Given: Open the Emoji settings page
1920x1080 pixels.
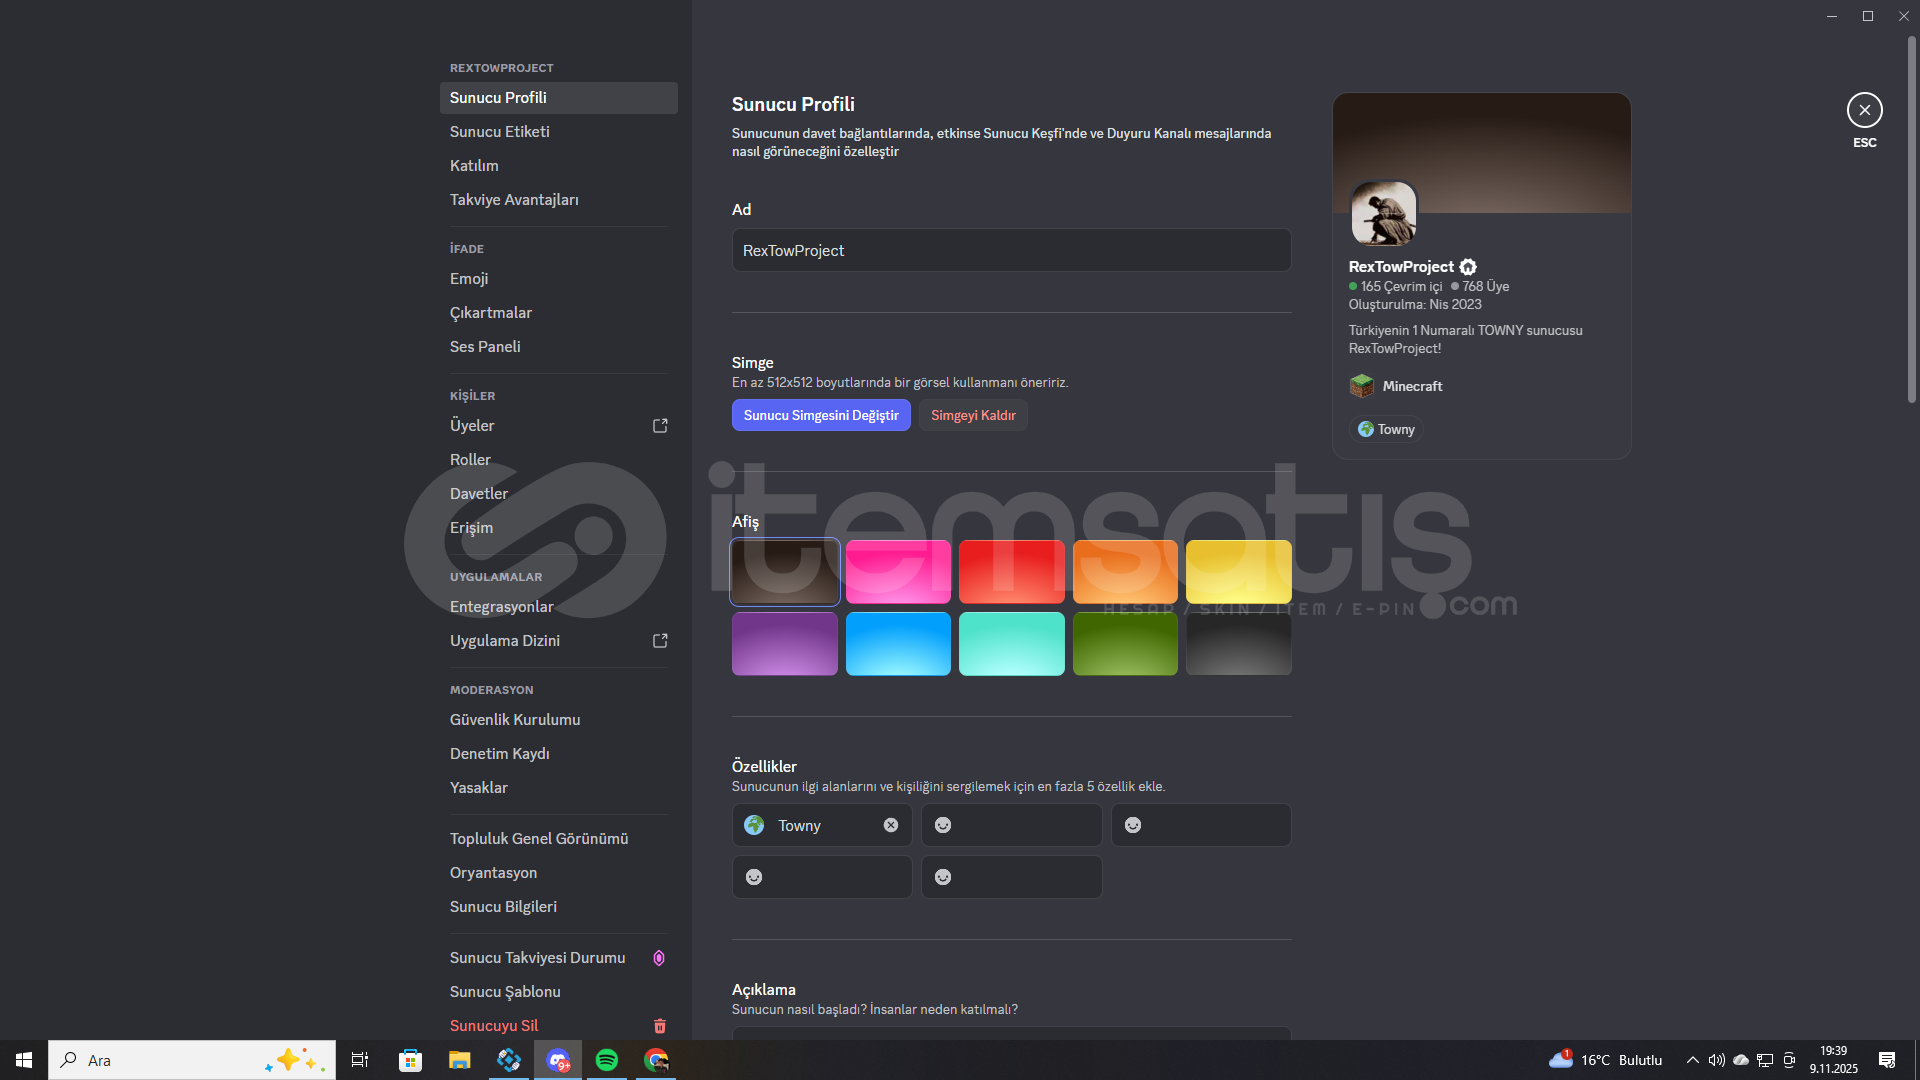Looking at the screenshot, I should 469,279.
